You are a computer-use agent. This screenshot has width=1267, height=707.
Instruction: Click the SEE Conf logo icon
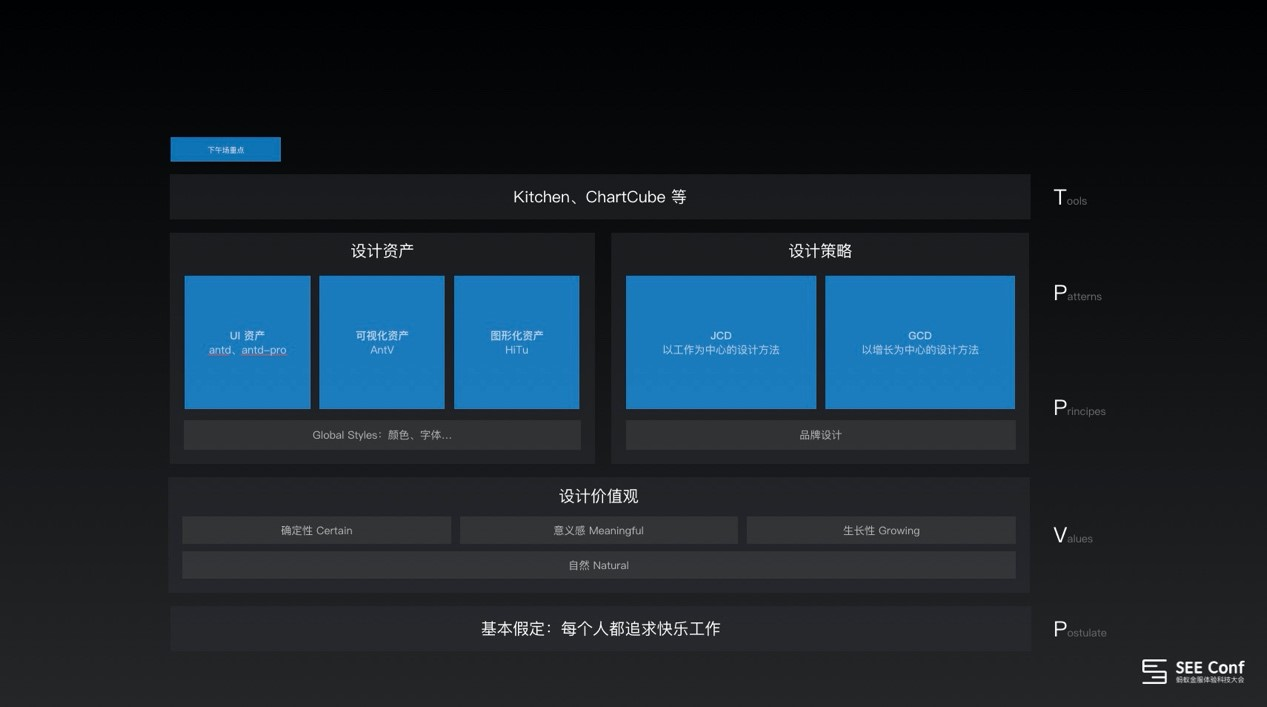tap(1155, 671)
